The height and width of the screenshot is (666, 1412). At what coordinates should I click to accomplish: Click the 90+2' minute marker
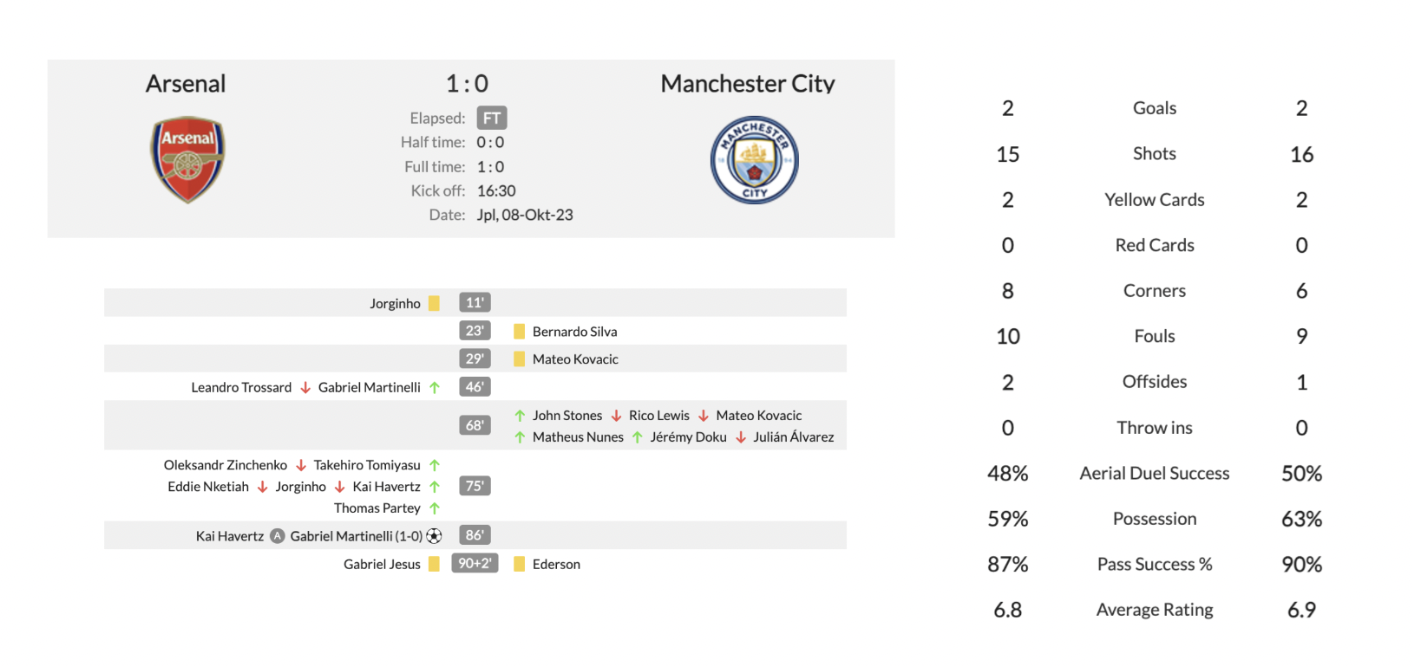point(475,564)
